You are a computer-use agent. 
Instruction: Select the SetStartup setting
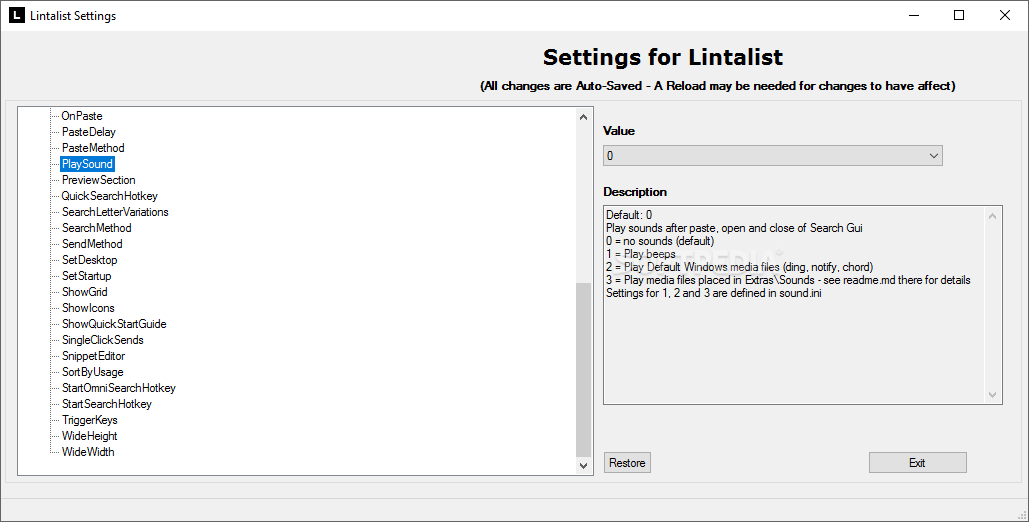pos(87,276)
